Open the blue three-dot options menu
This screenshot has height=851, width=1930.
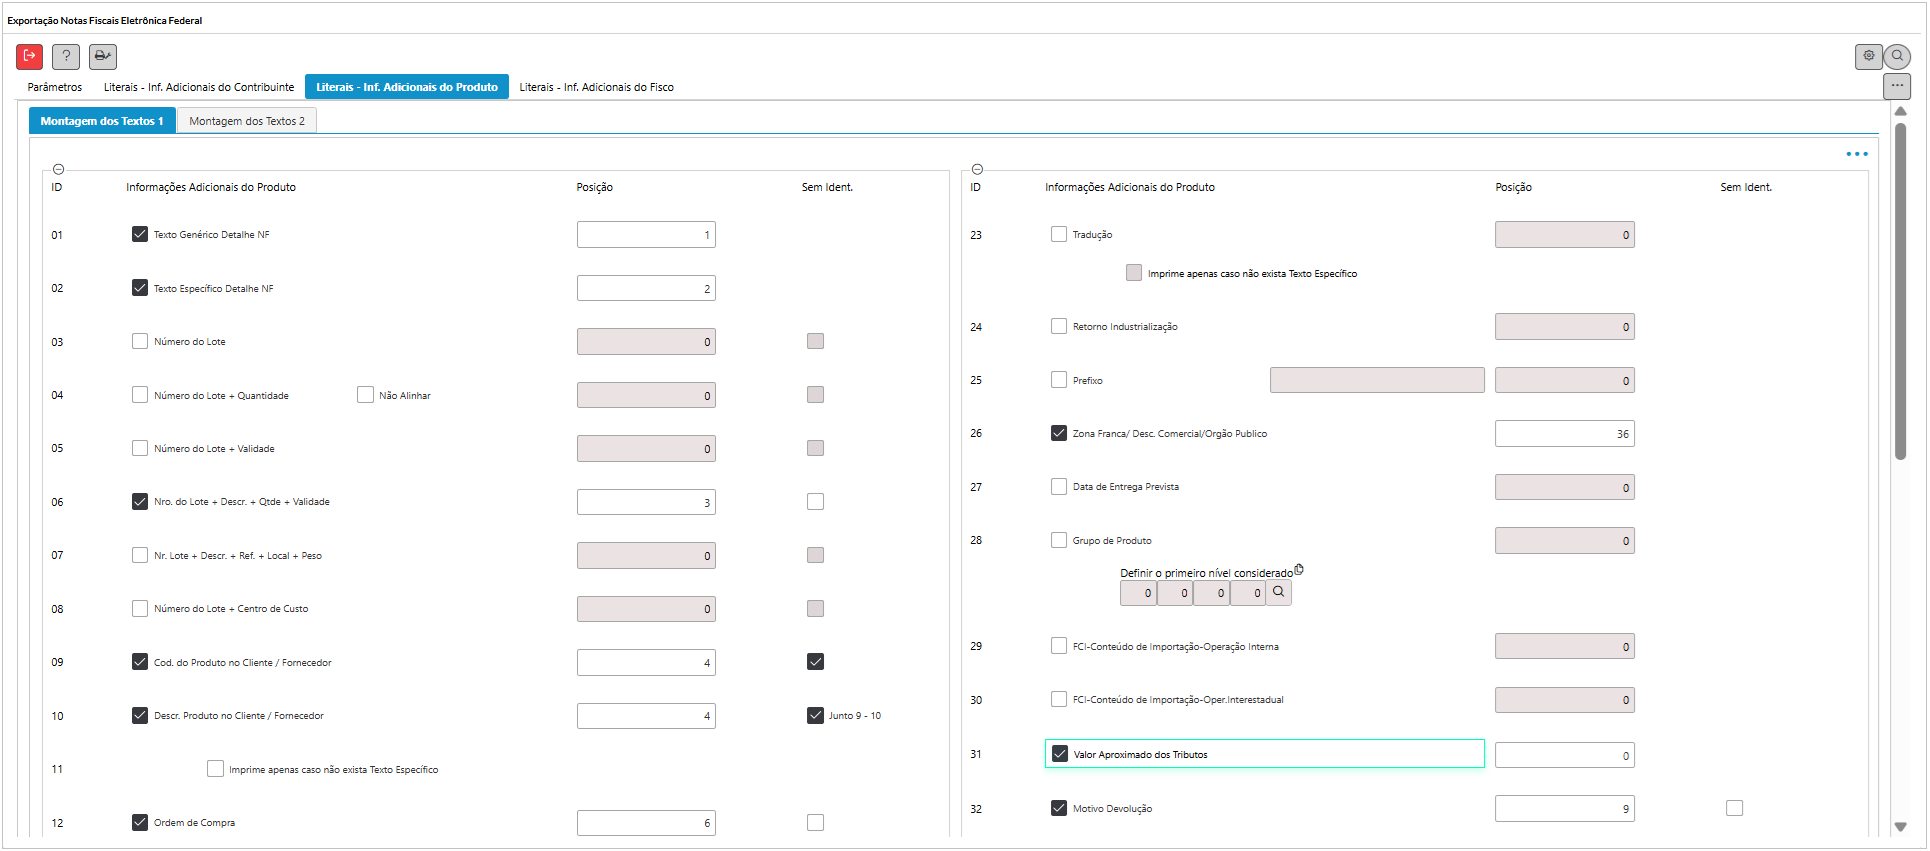pyautogui.click(x=1856, y=154)
